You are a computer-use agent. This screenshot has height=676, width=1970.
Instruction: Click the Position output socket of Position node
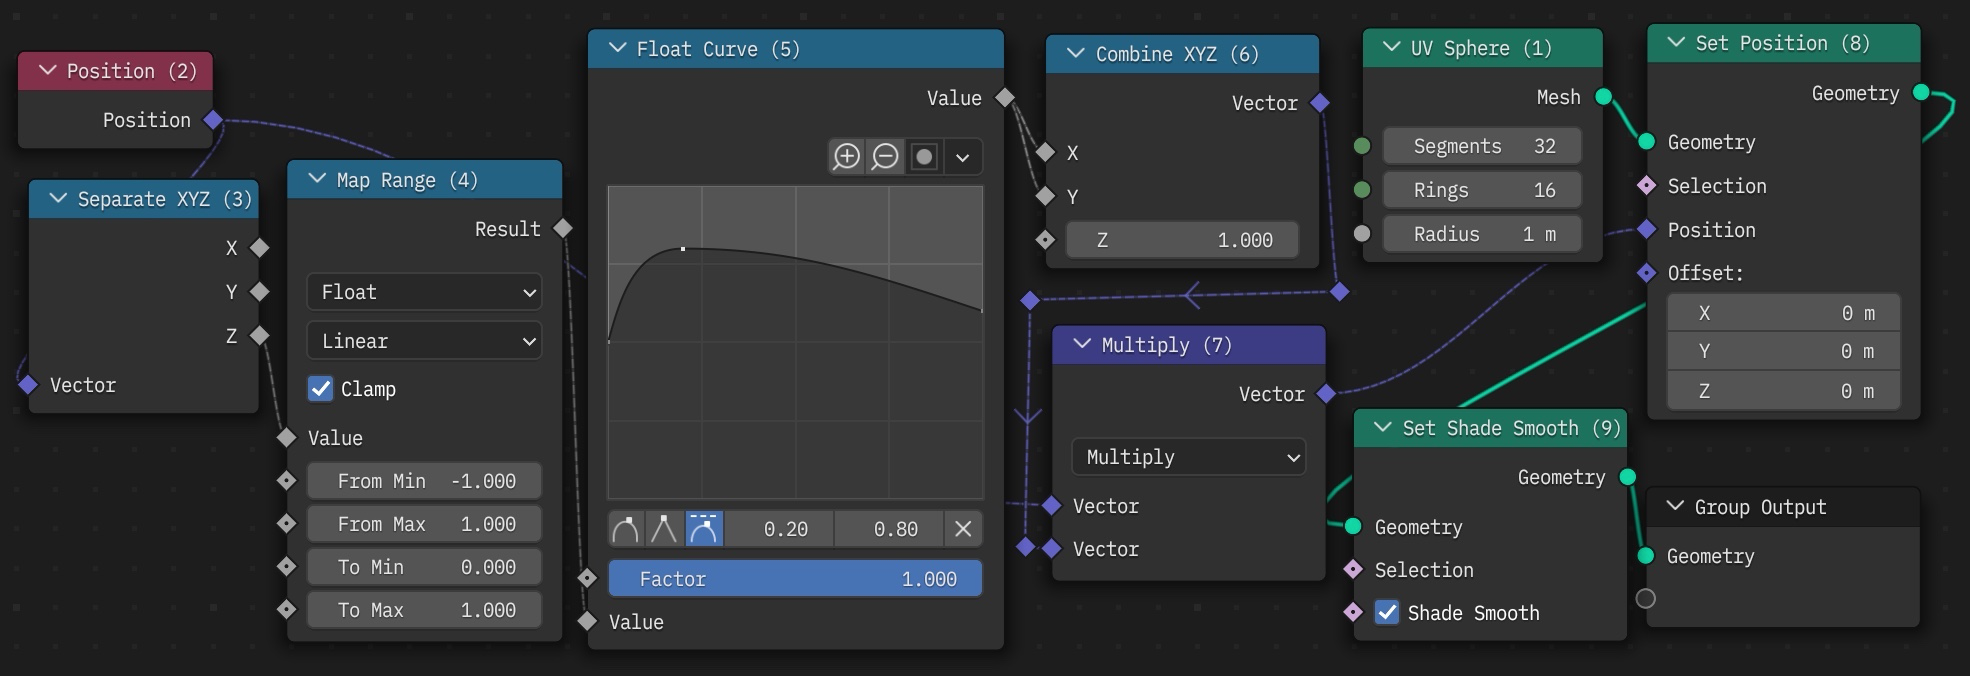(213, 120)
